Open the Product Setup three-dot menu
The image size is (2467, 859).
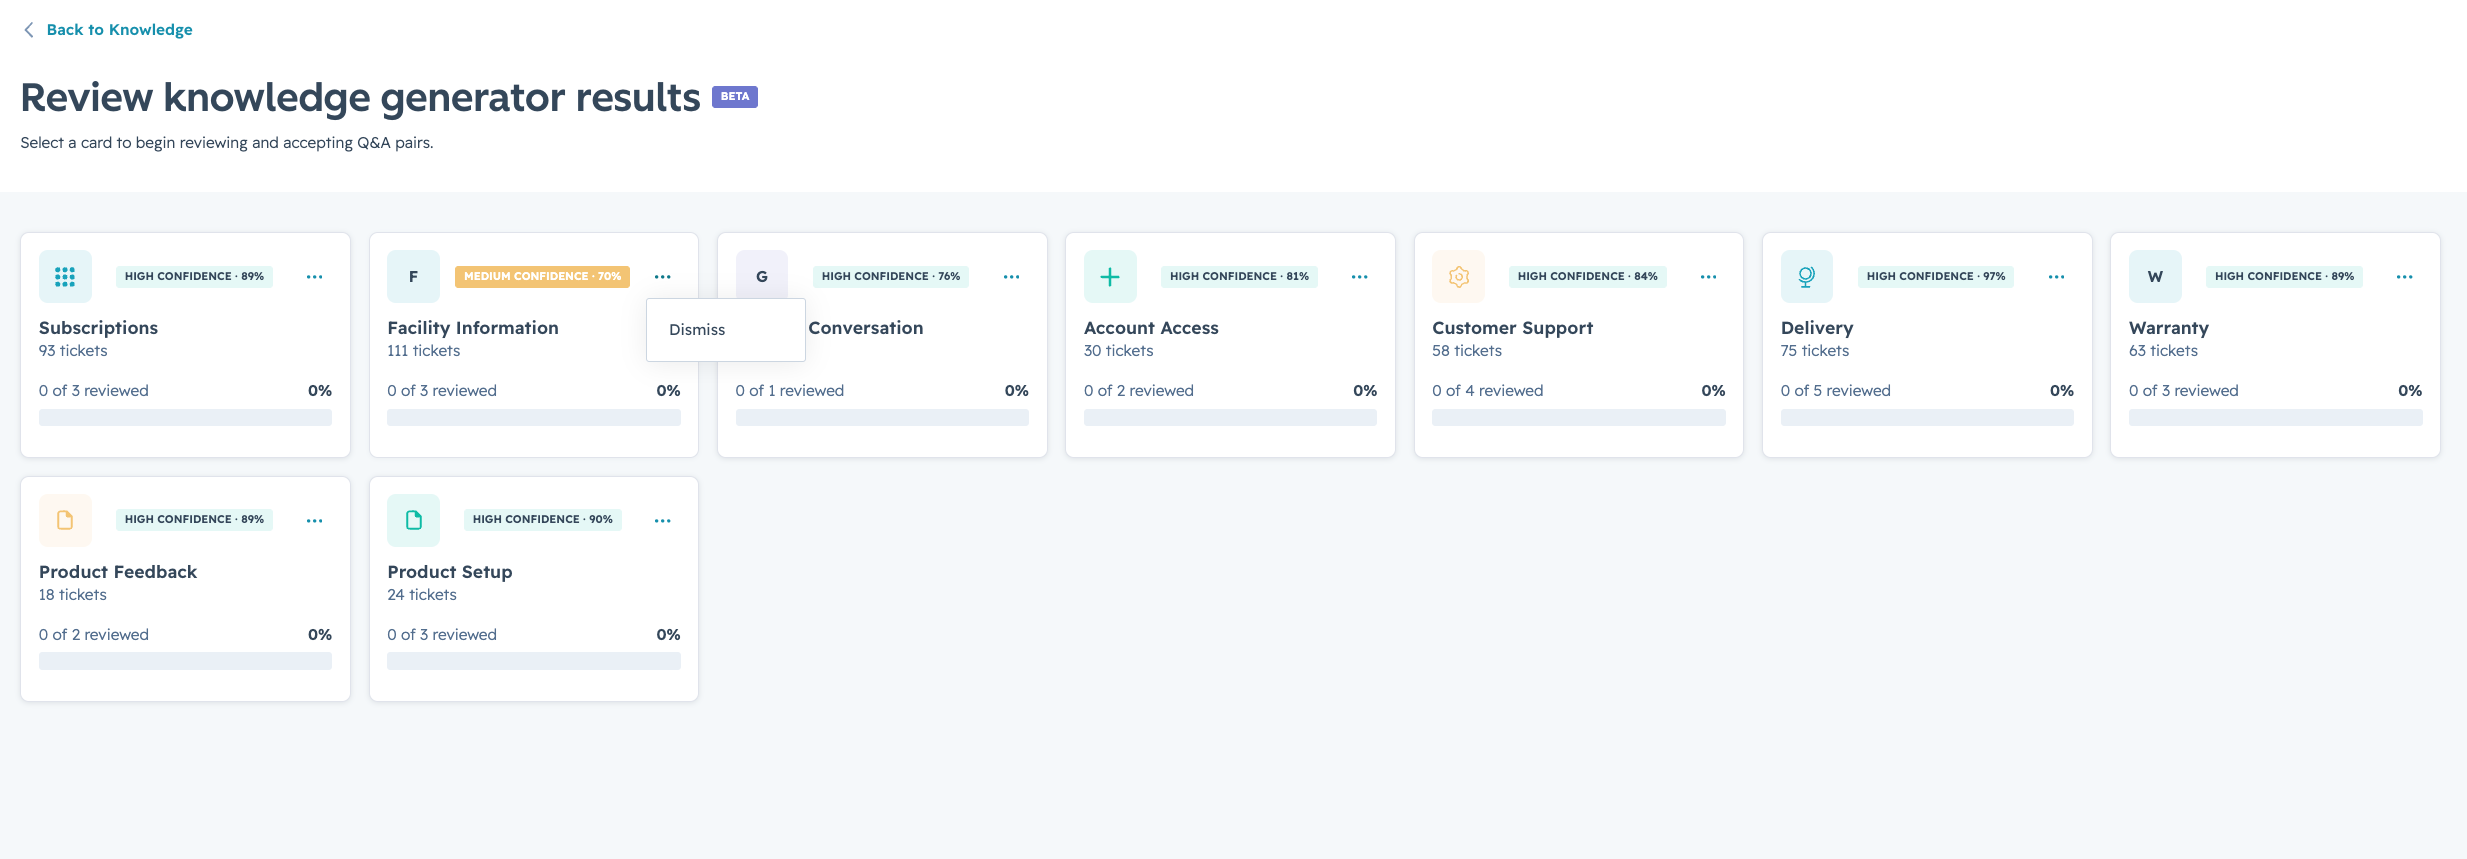pyautogui.click(x=662, y=521)
